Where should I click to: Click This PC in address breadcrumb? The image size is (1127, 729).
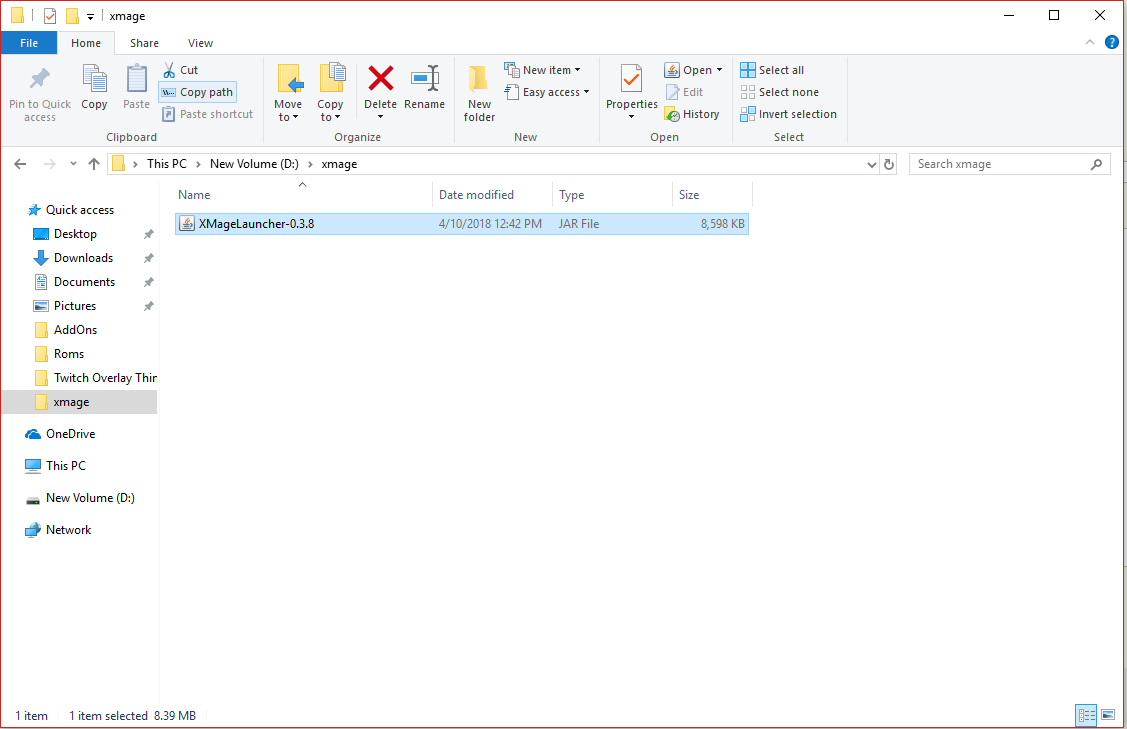tap(167, 164)
